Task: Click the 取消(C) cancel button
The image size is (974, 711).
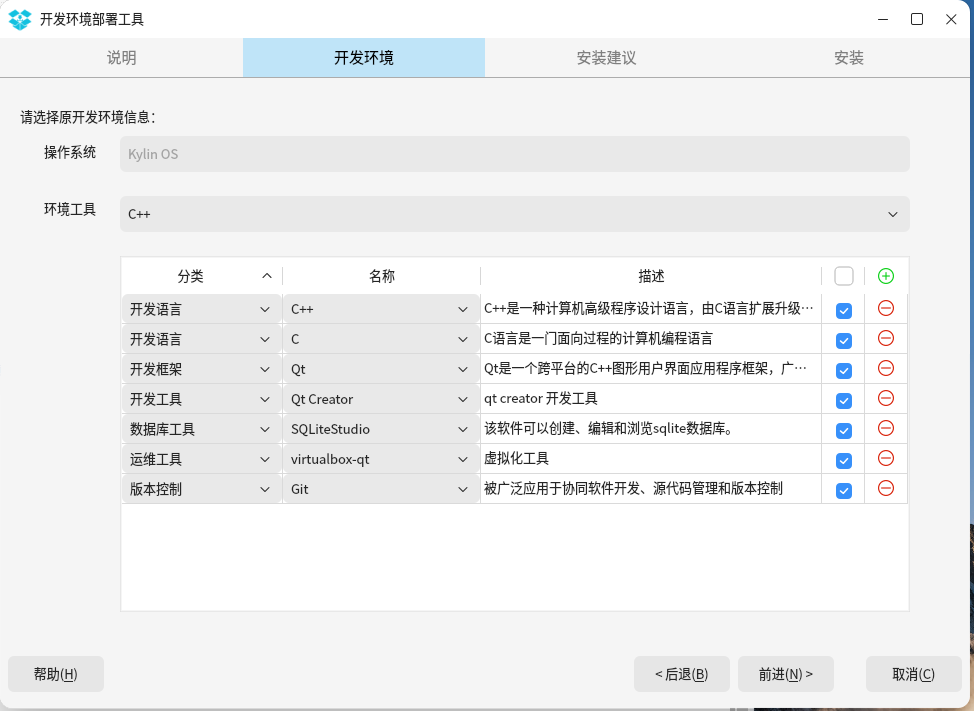Action: tap(914, 674)
